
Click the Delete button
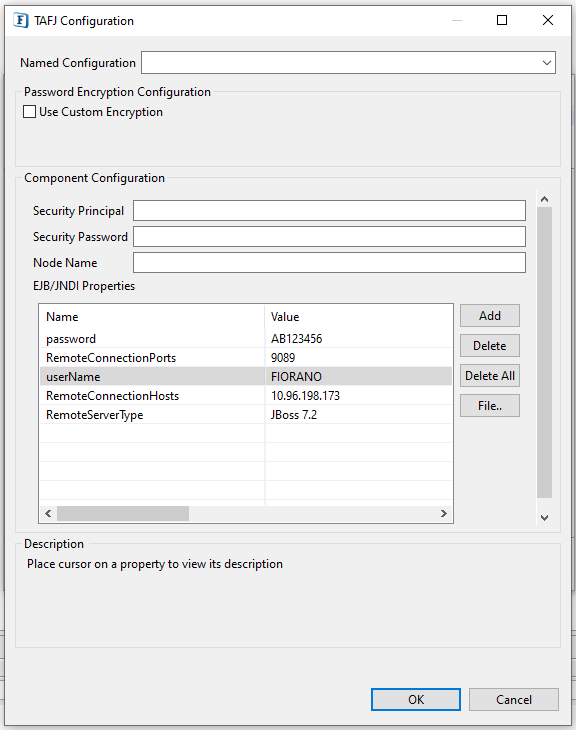(x=490, y=346)
